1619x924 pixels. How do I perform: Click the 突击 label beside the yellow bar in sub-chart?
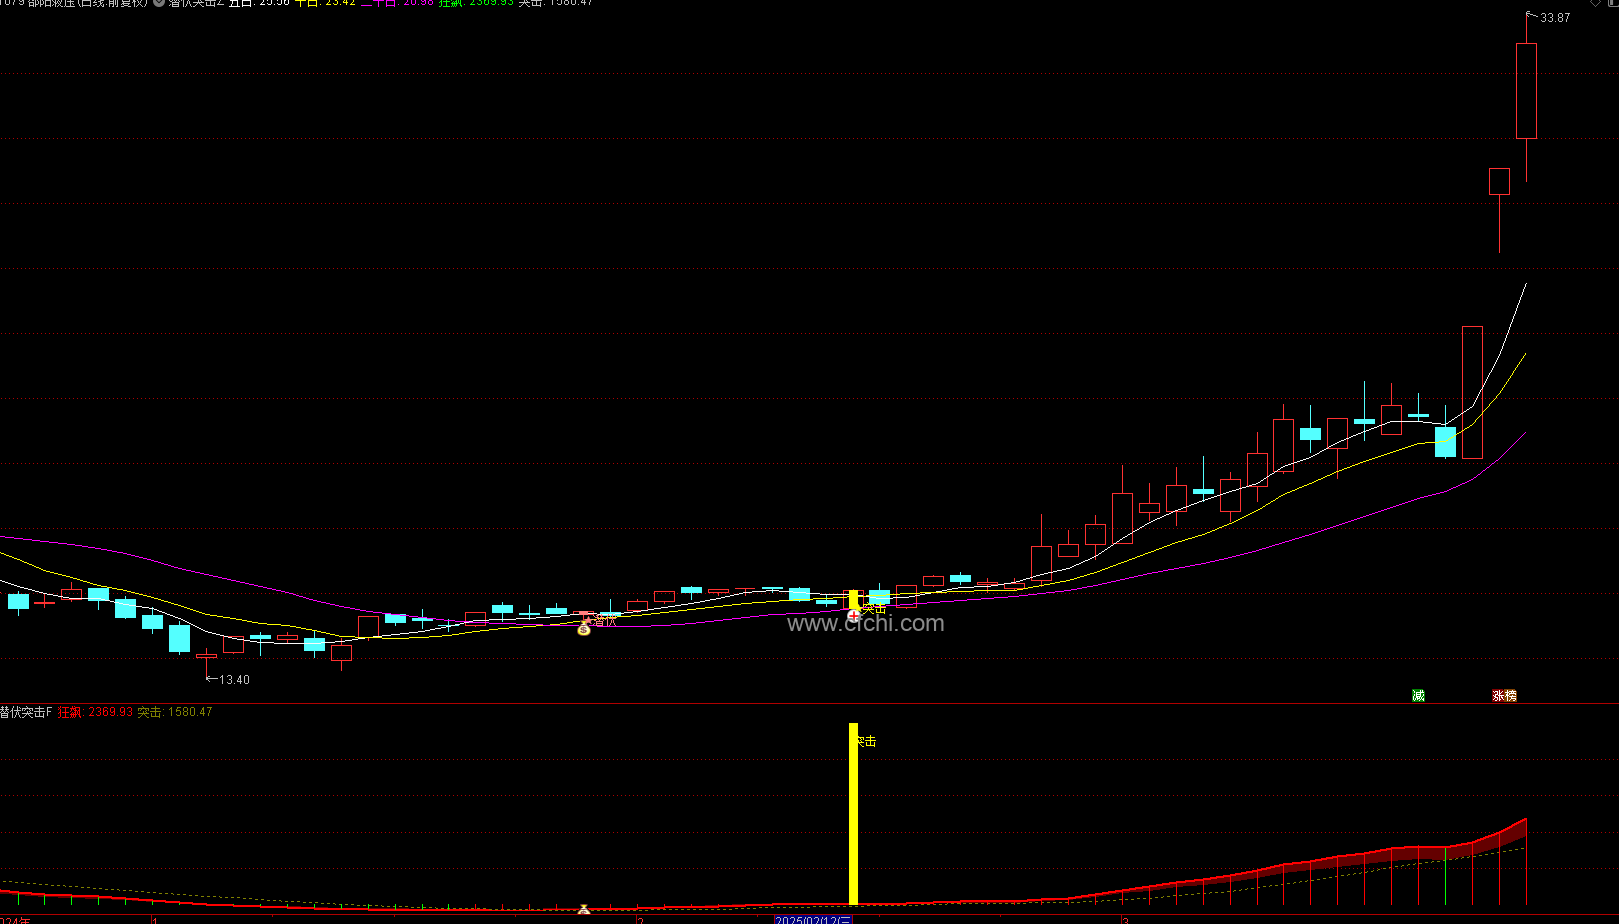pos(865,741)
